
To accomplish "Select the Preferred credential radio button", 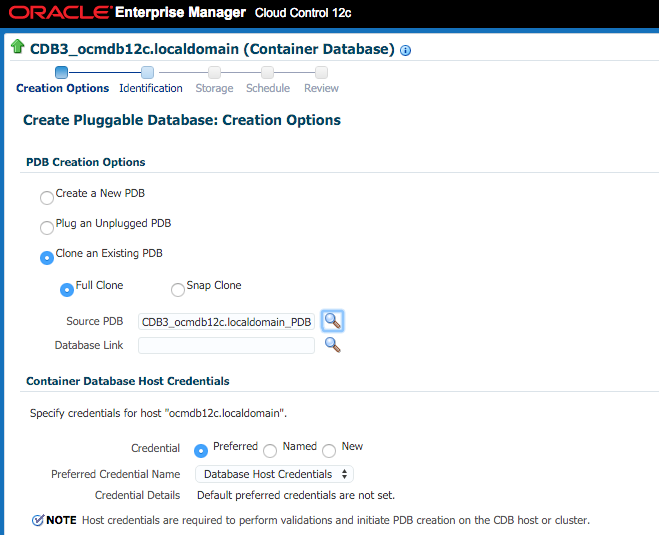I will pyautogui.click(x=201, y=451).
